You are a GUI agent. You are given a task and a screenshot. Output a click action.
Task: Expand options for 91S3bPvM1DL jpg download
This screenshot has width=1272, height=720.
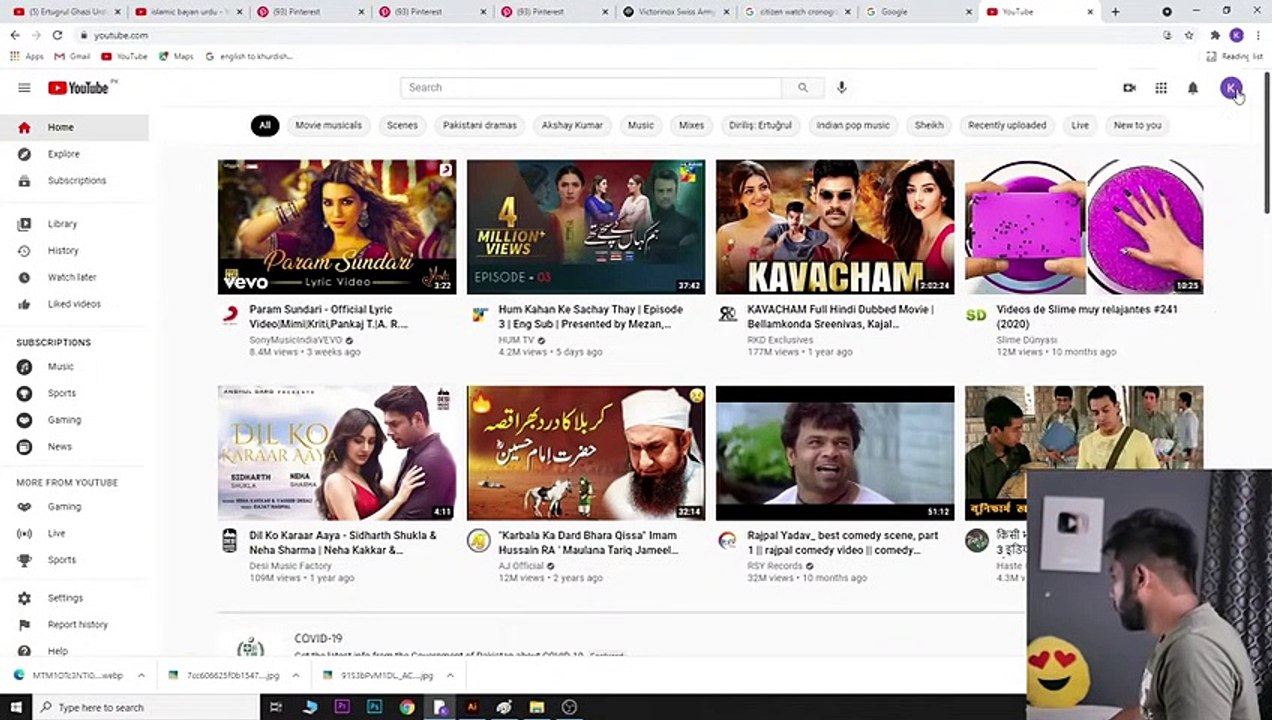tap(450, 676)
